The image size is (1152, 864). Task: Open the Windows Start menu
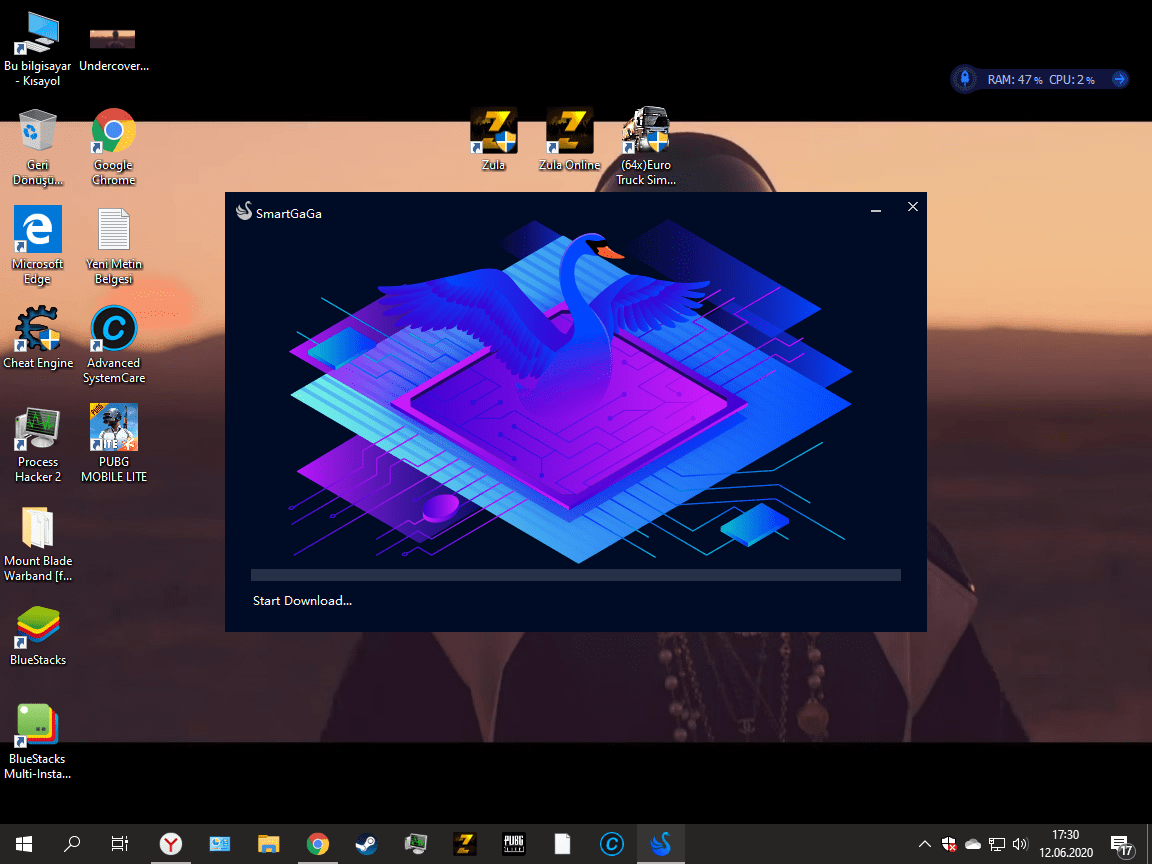pyautogui.click(x=24, y=844)
